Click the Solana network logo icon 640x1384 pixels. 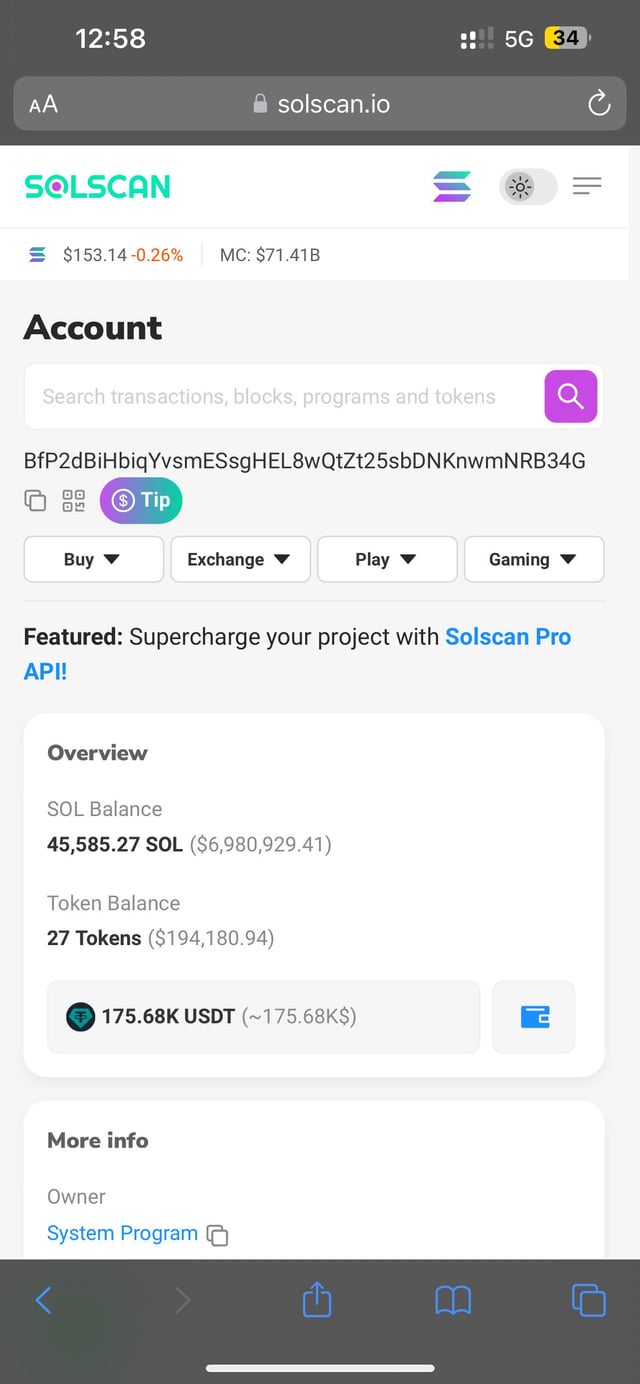[452, 186]
